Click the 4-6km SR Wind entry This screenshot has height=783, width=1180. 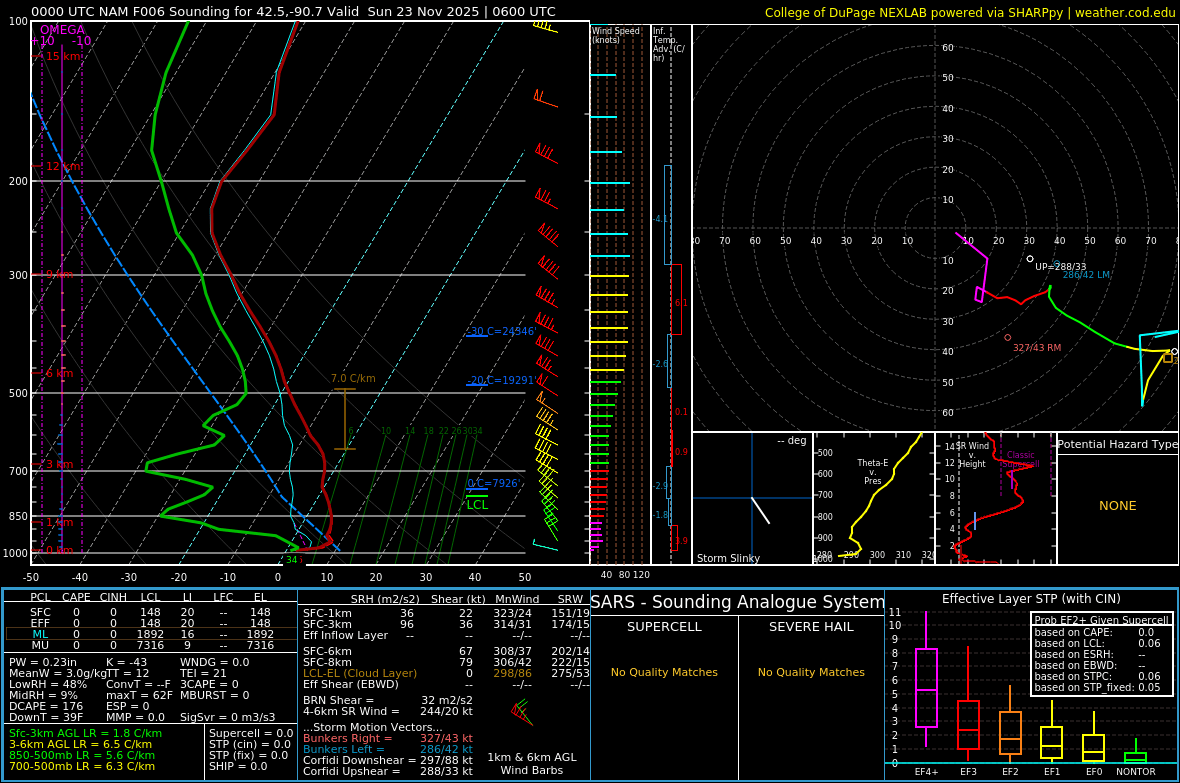(x=388, y=711)
